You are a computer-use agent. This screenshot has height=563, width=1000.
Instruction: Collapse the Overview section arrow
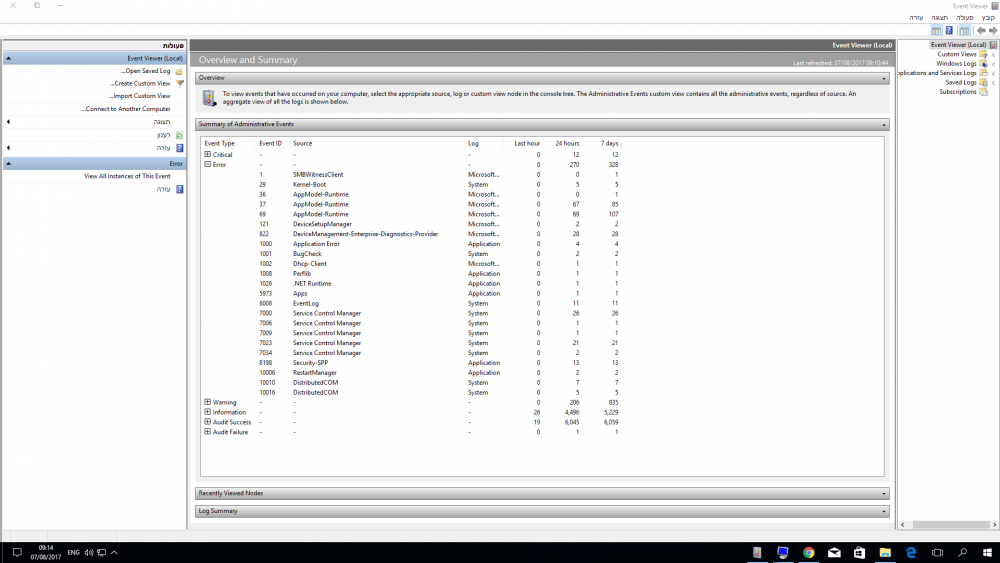[884, 78]
